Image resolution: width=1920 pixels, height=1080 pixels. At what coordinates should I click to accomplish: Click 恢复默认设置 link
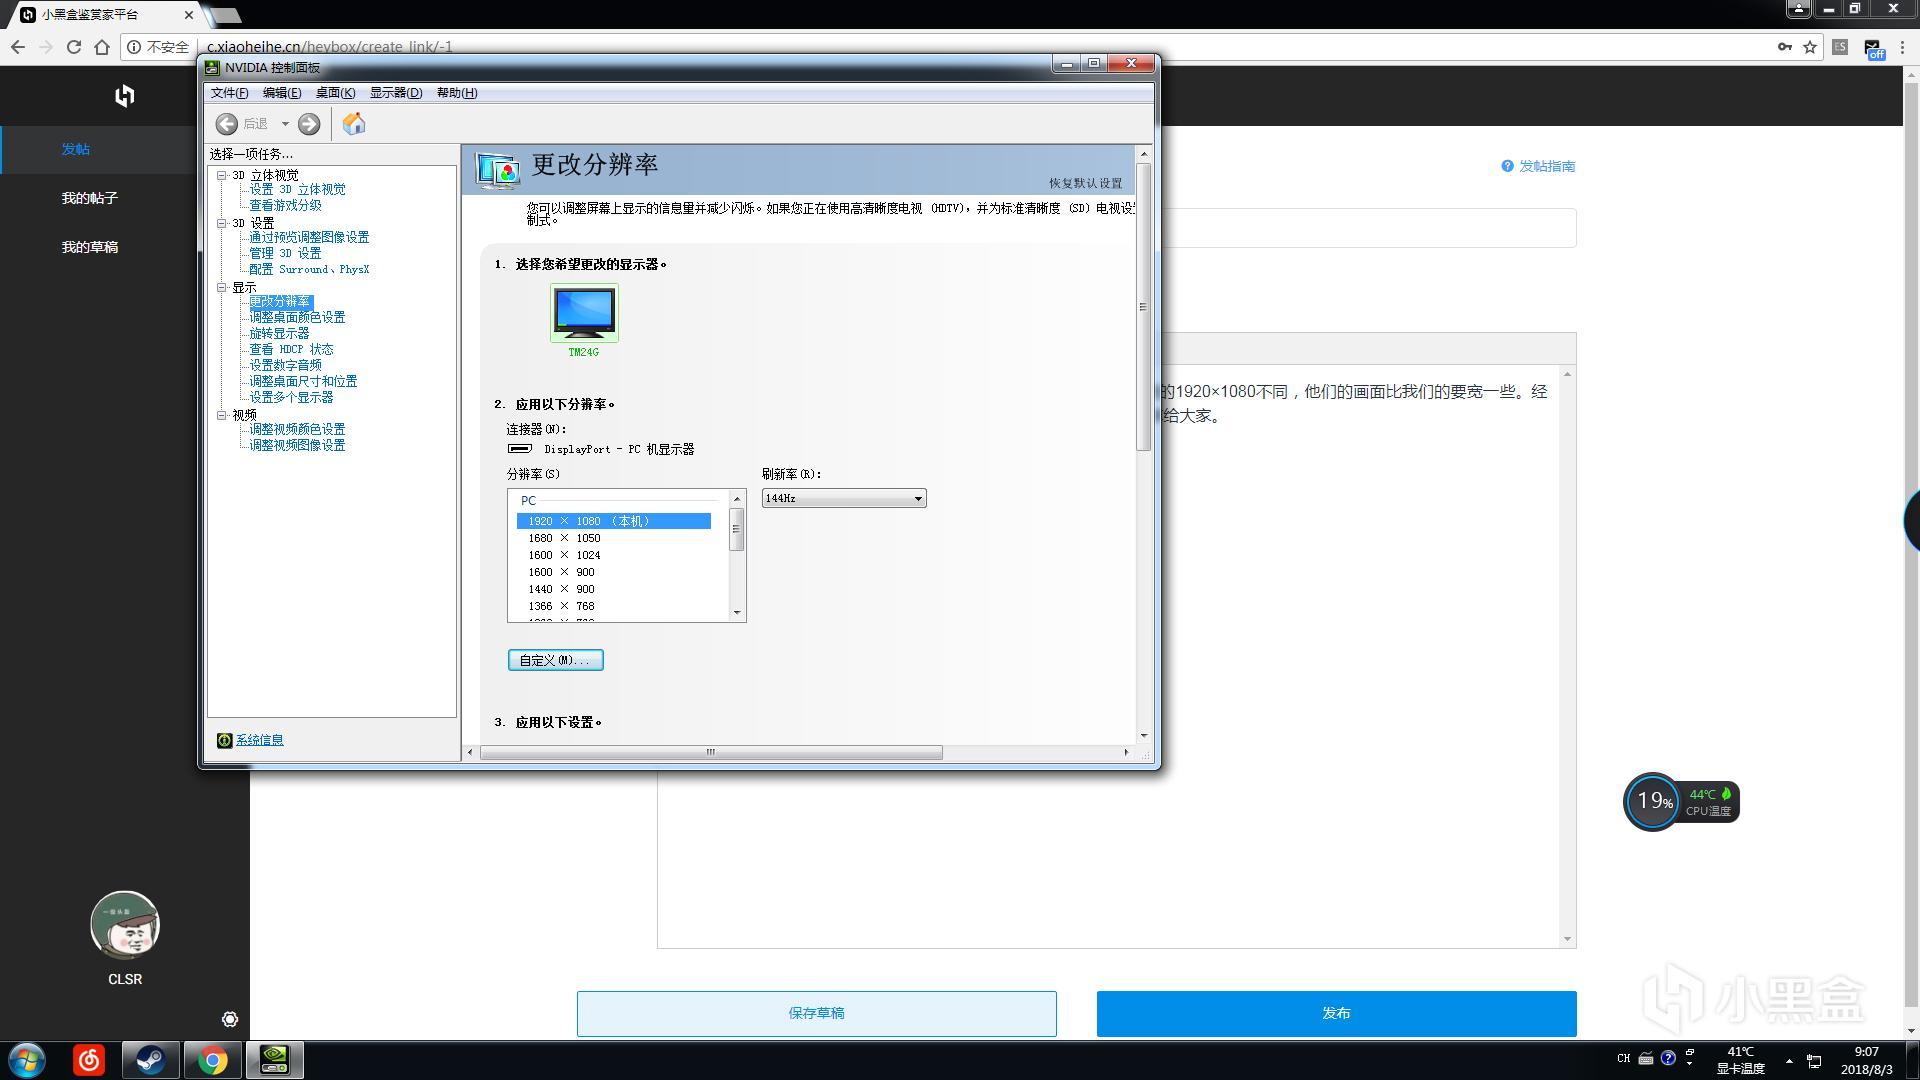[1085, 183]
